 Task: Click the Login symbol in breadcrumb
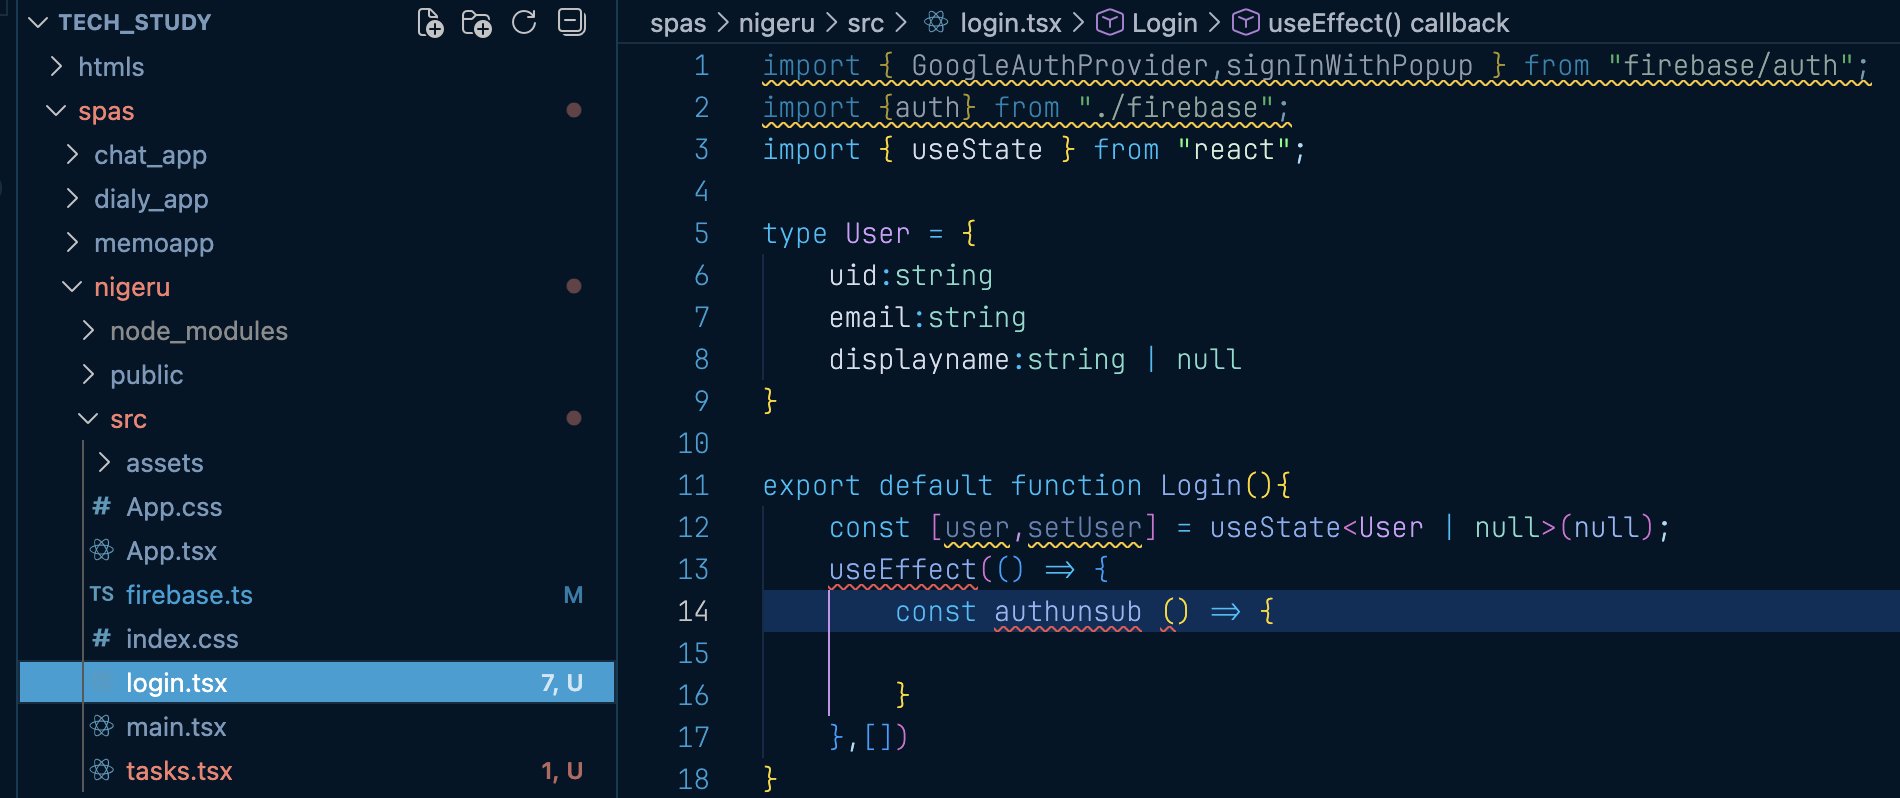tap(1163, 23)
